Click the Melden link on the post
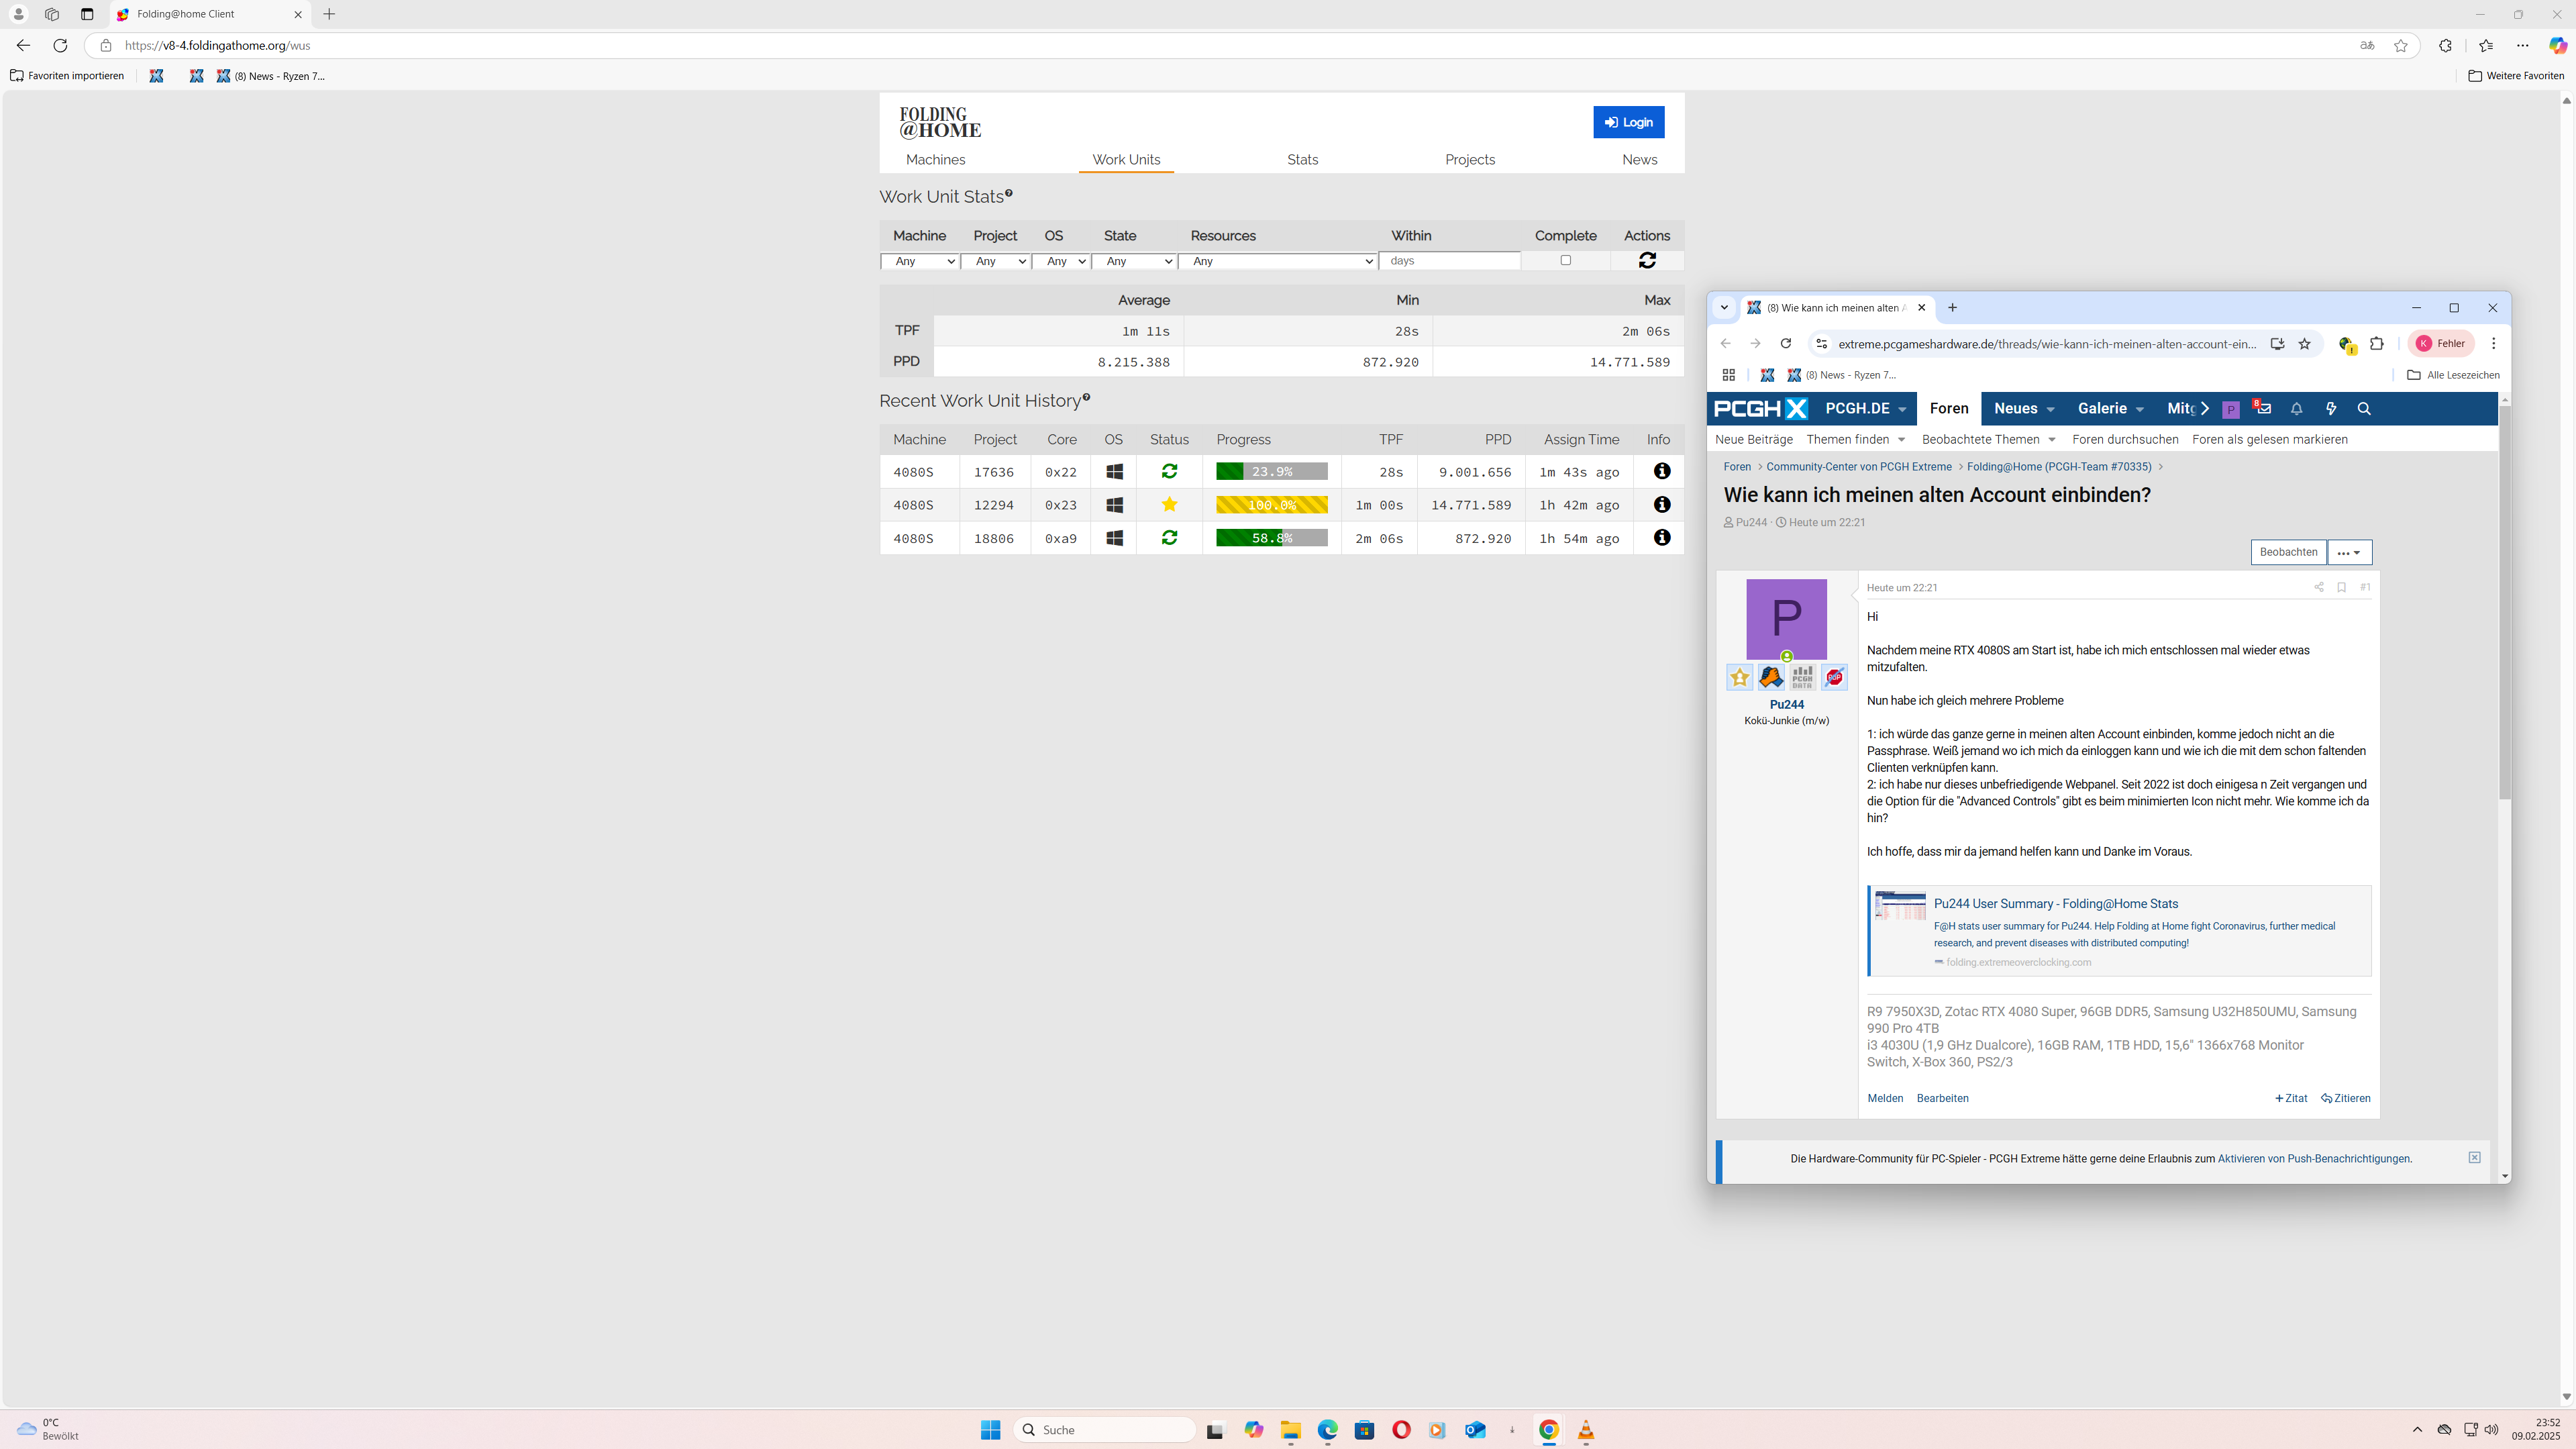This screenshot has height=1449, width=2576. pos(1885,1098)
